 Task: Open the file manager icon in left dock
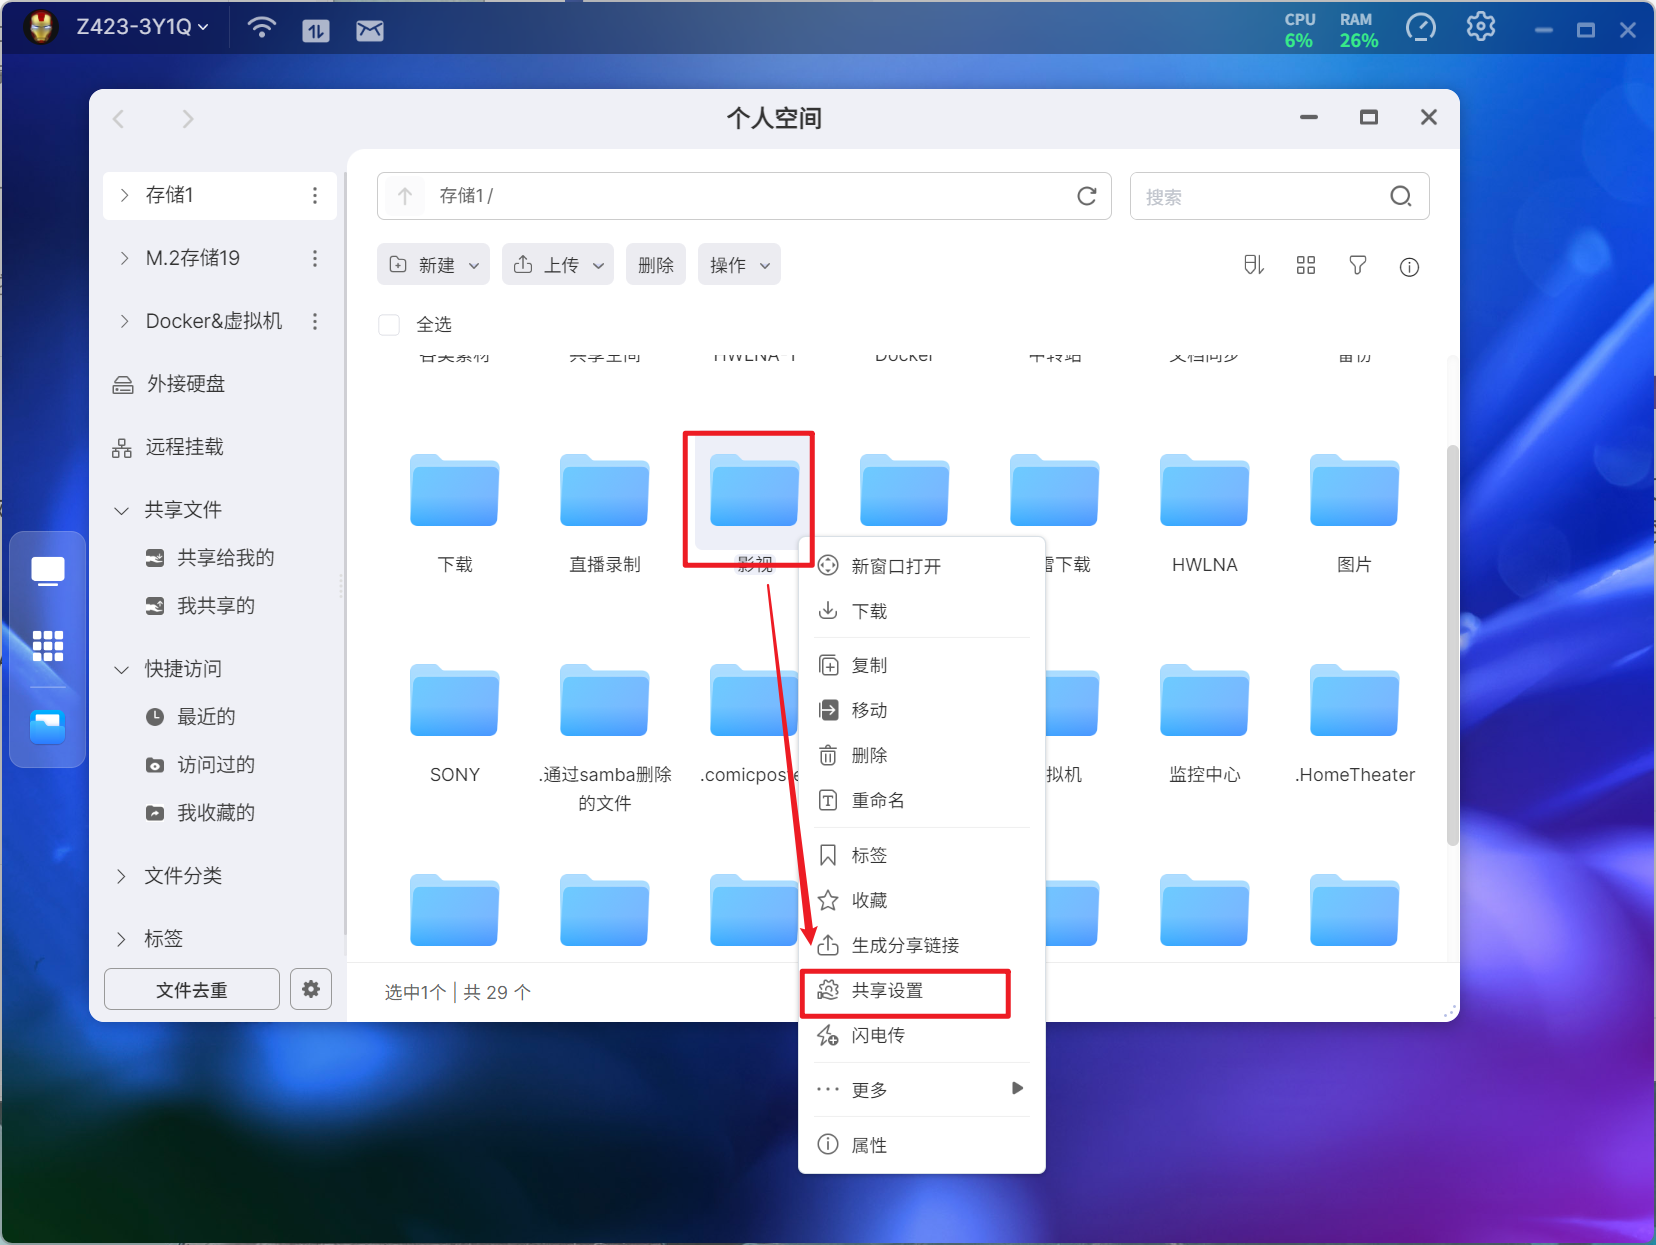tap(48, 726)
